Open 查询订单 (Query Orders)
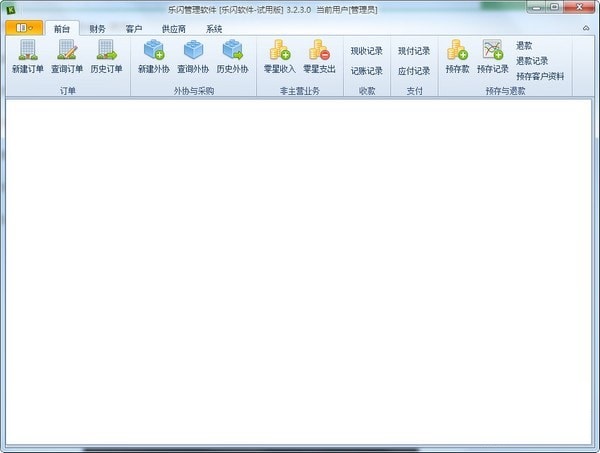The width and height of the screenshot is (600, 453). pos(67,51)
